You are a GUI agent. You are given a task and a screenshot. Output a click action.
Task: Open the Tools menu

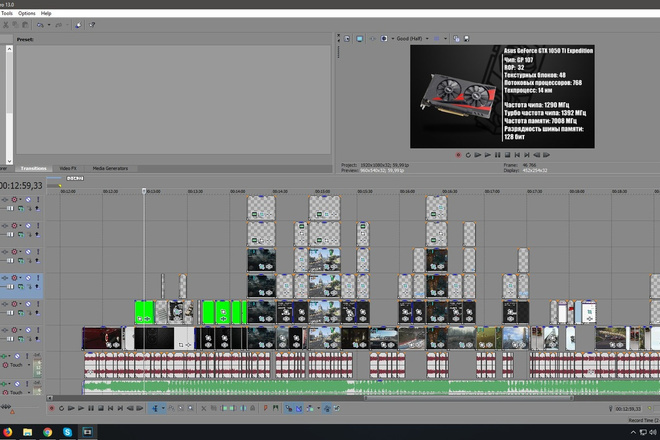tap(6, 13)
